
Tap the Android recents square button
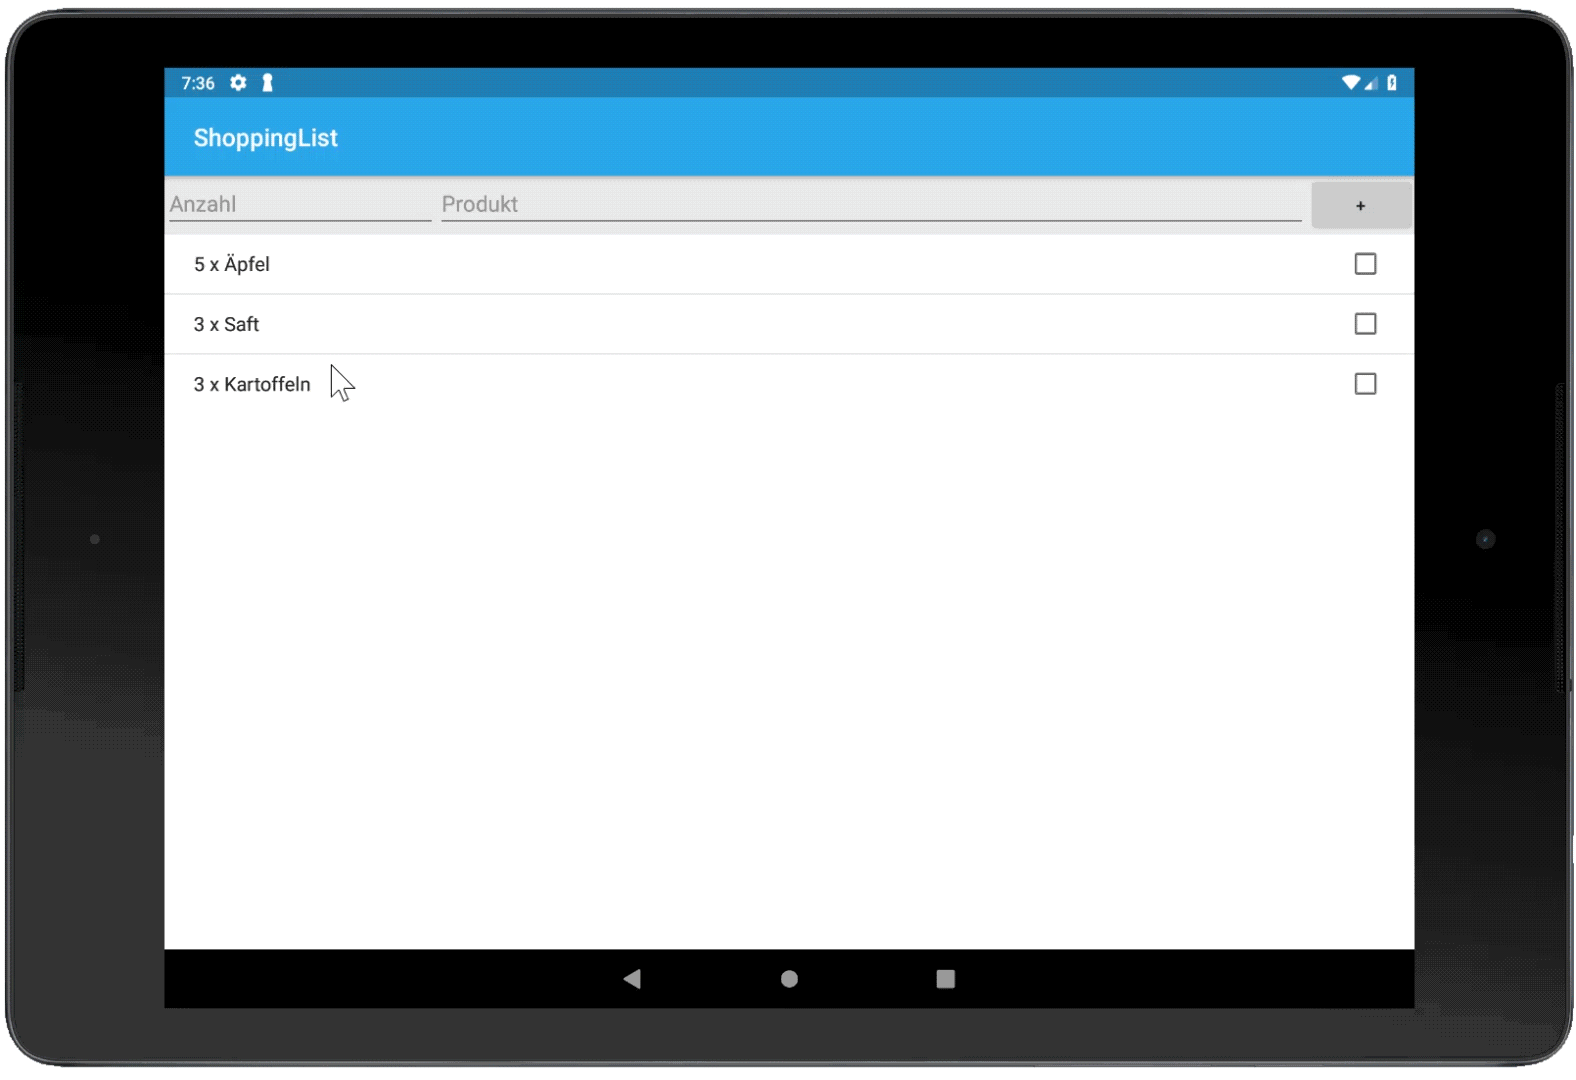click(945, 979)
